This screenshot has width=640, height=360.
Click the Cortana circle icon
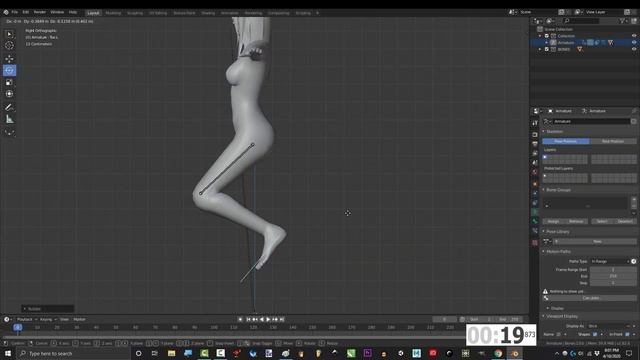tap(138, 353)
